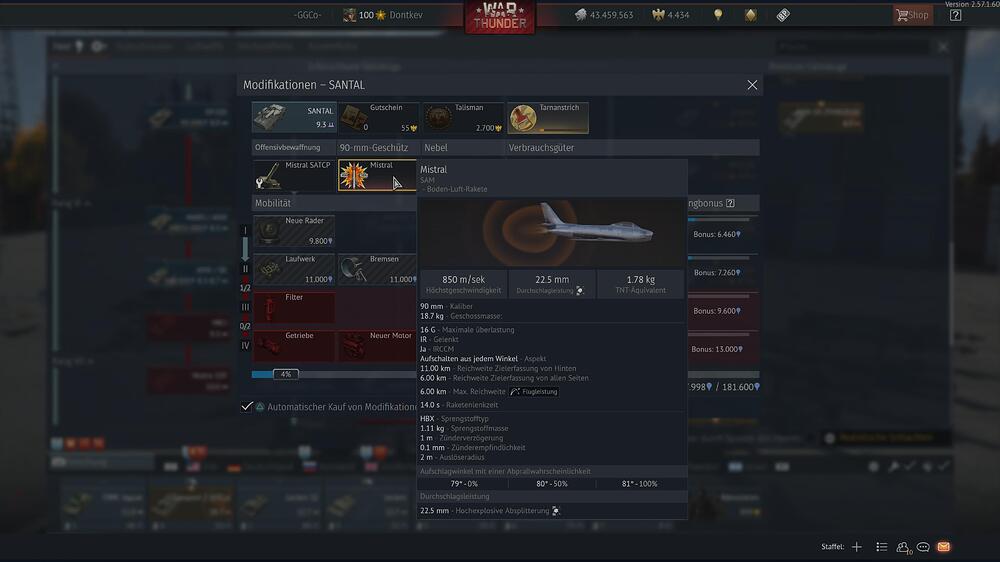This screenshot has width=1000, height=562.
Task: Select the Mistral missile modification
Action: (376, 175)
